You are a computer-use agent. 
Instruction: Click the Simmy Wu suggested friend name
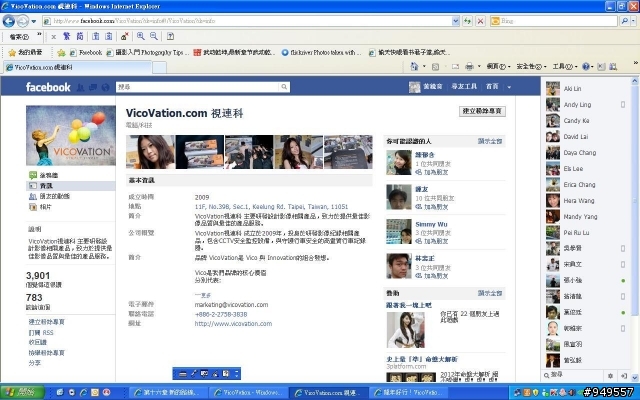point(431,224)
